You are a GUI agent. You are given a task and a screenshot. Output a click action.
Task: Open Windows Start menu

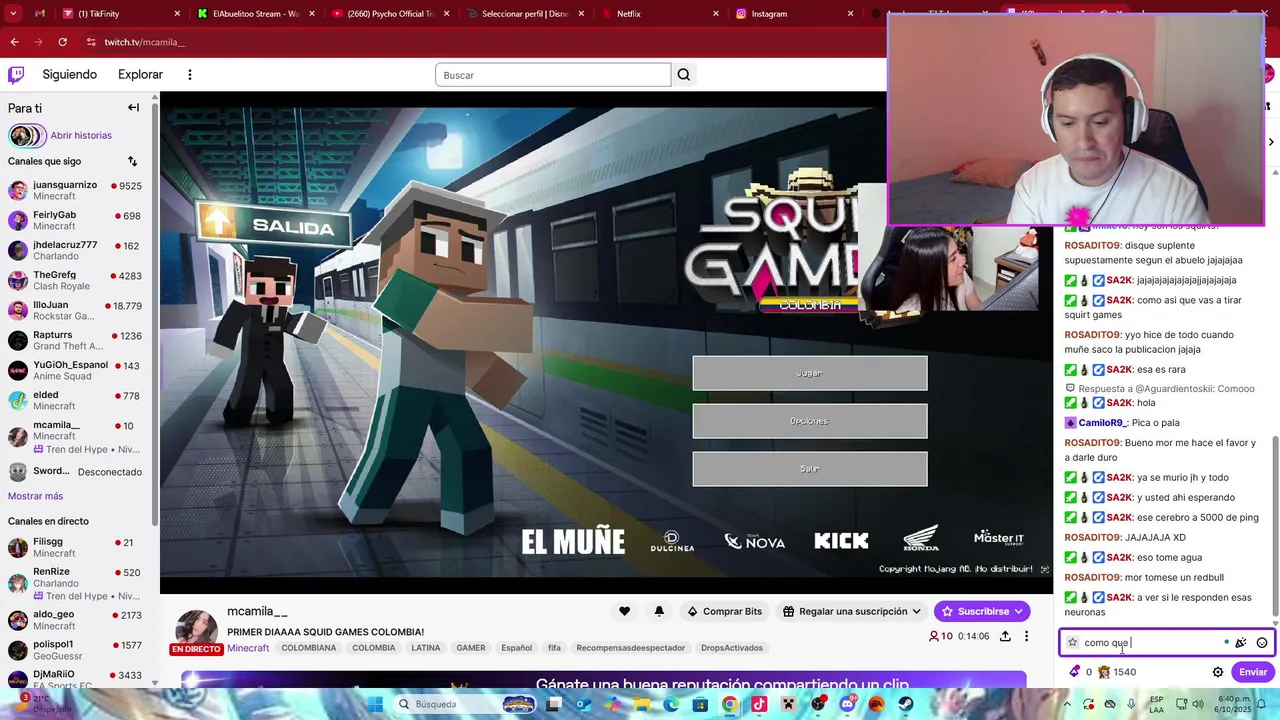click(374, 704)
